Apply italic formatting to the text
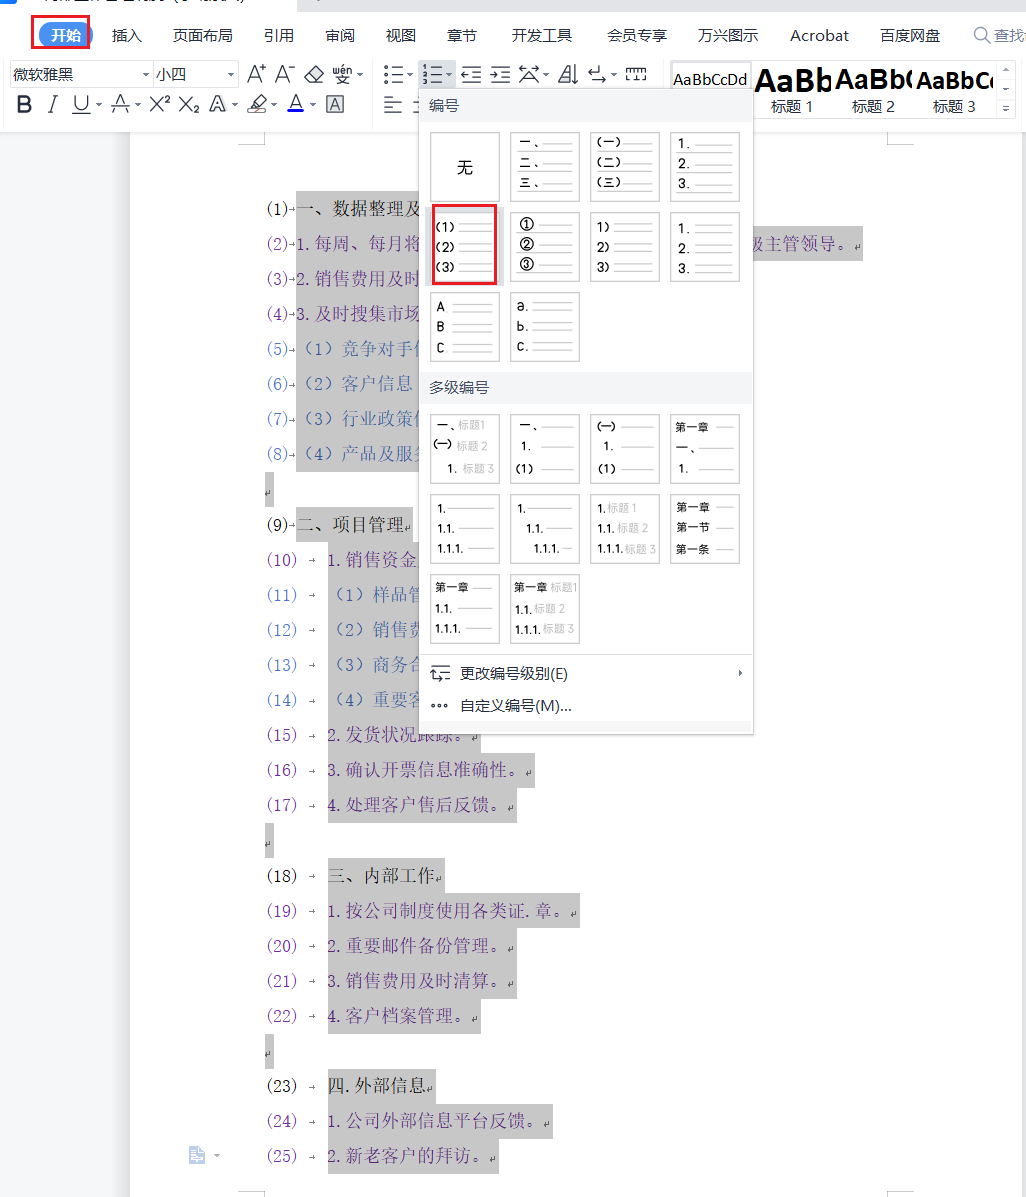Image resolution: width=1026 pixels, height=1197 pixels. click(53, 105)
